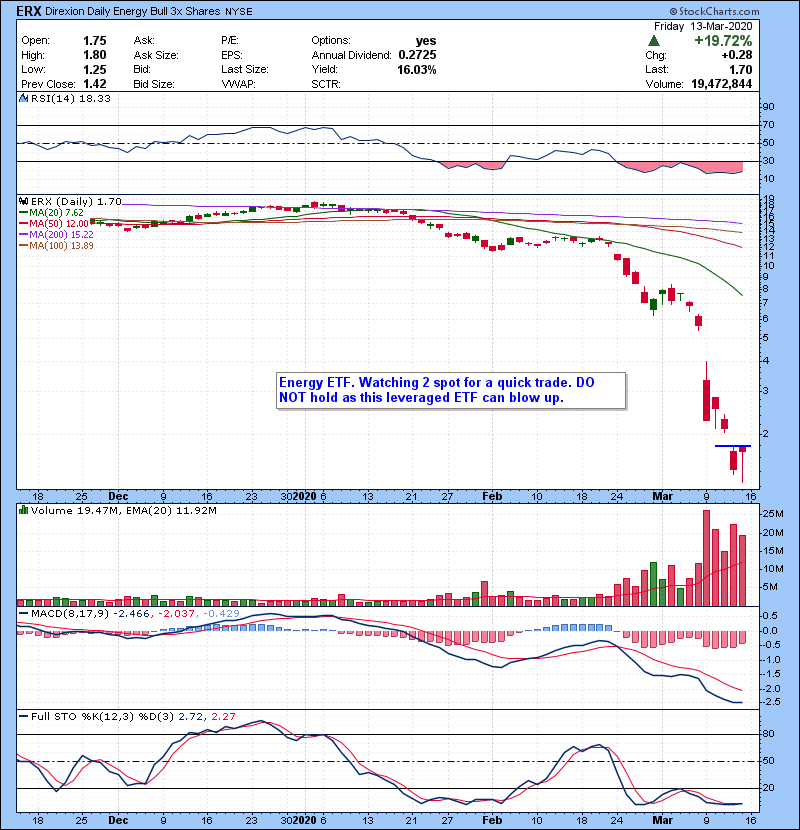Click the stochastic %K value 2.72
The height and width of the screenshot is (830, 800).
191,717
